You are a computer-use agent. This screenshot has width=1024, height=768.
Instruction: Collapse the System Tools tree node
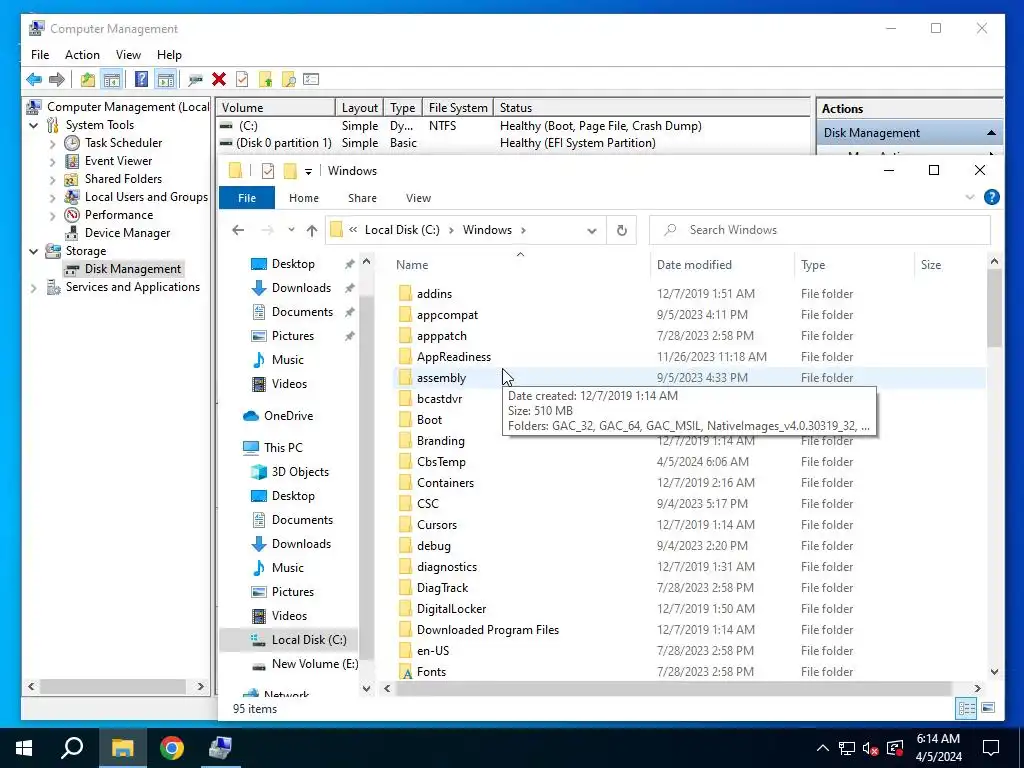34,125
